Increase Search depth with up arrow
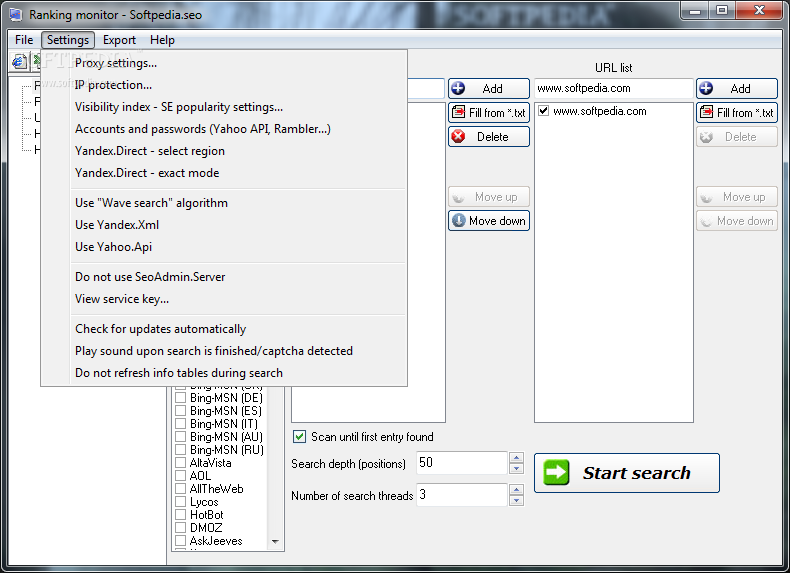790x573 pixels. pyautogui.click(x=516, y=458)
